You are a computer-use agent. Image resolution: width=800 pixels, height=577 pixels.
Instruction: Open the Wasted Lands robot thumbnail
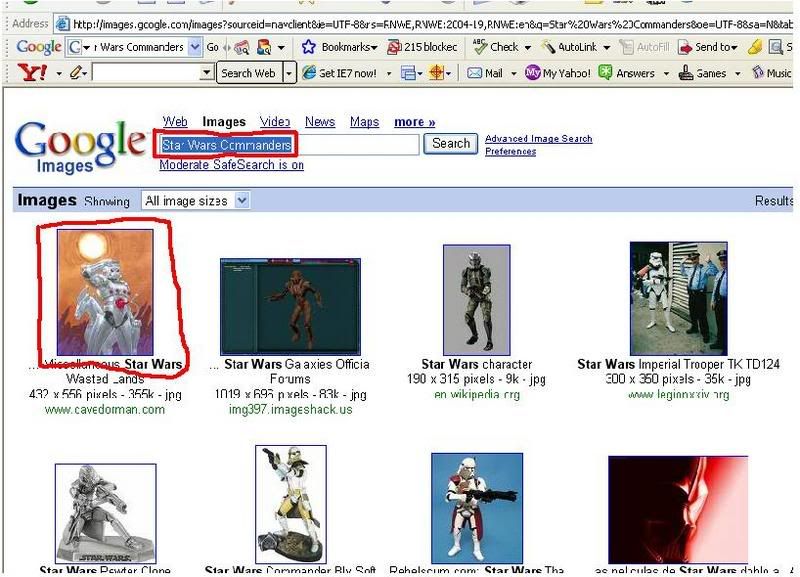pyautogui.click(x=105, y=292)
